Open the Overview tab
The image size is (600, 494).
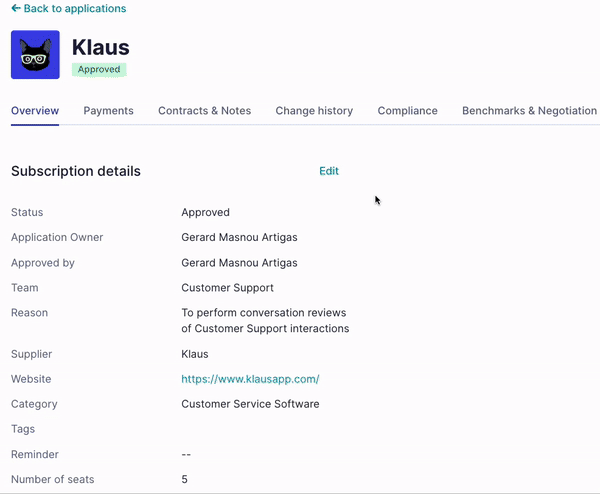point(35,111)
